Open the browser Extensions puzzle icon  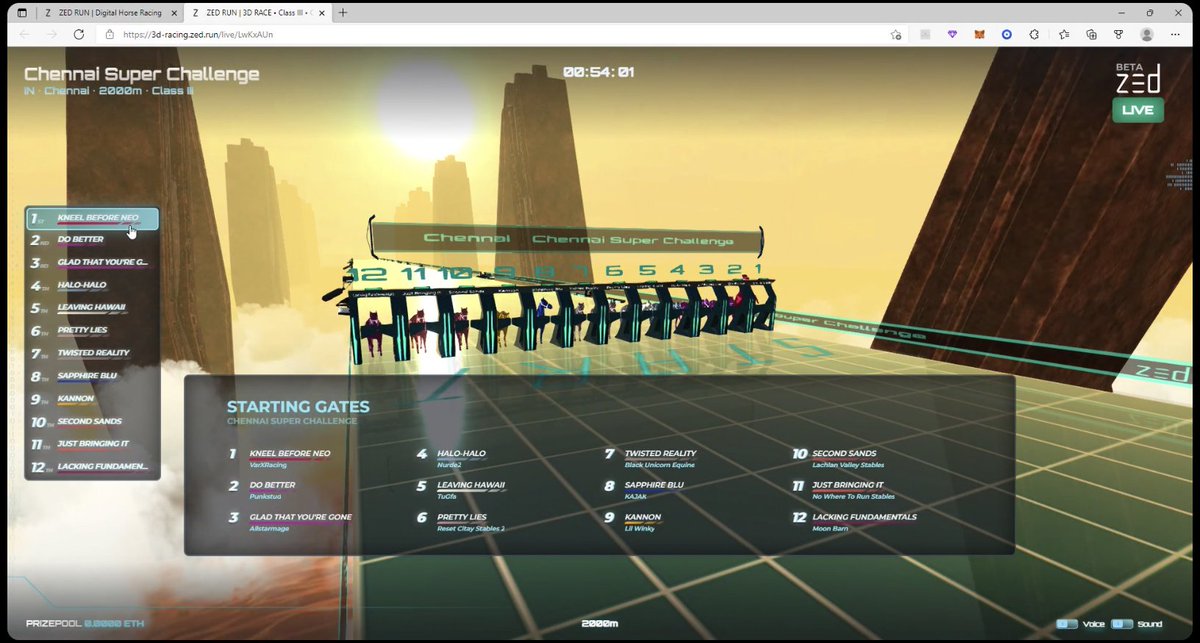1034,34
